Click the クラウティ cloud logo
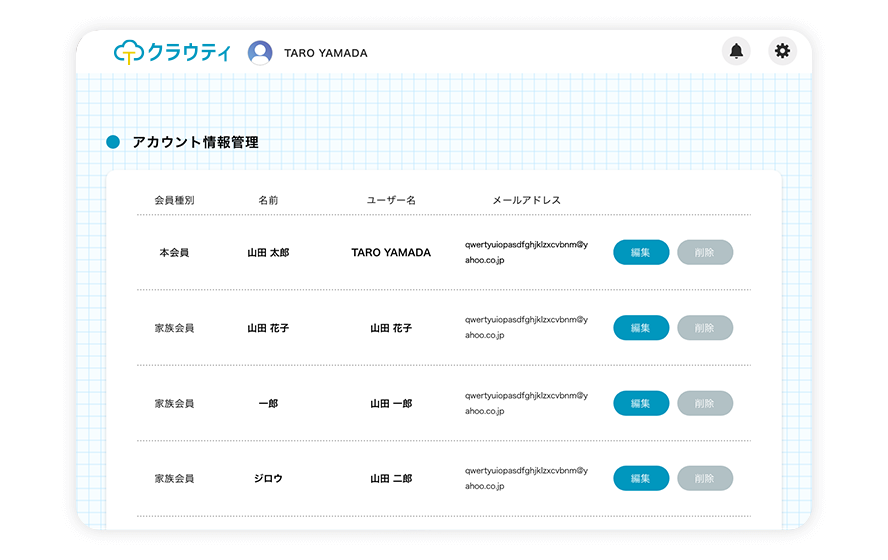 (171, 52)
